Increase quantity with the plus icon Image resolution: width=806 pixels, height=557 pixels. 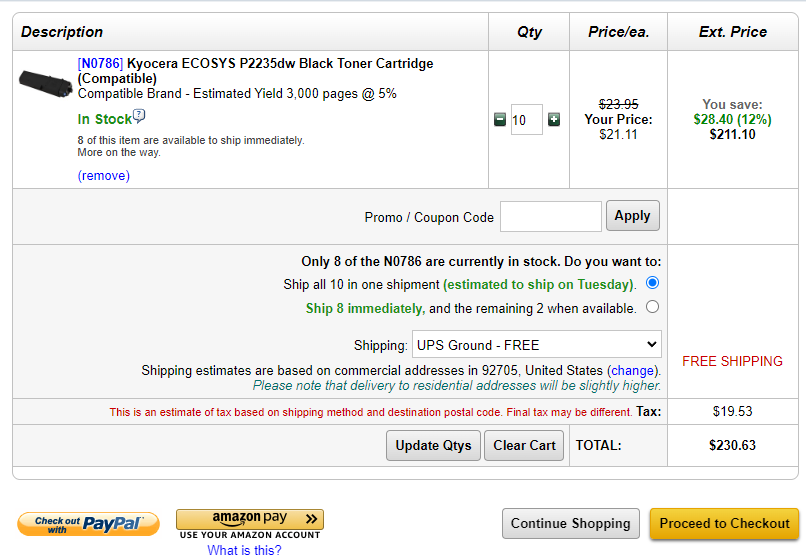pyautogui.click(x=554, y=120)
